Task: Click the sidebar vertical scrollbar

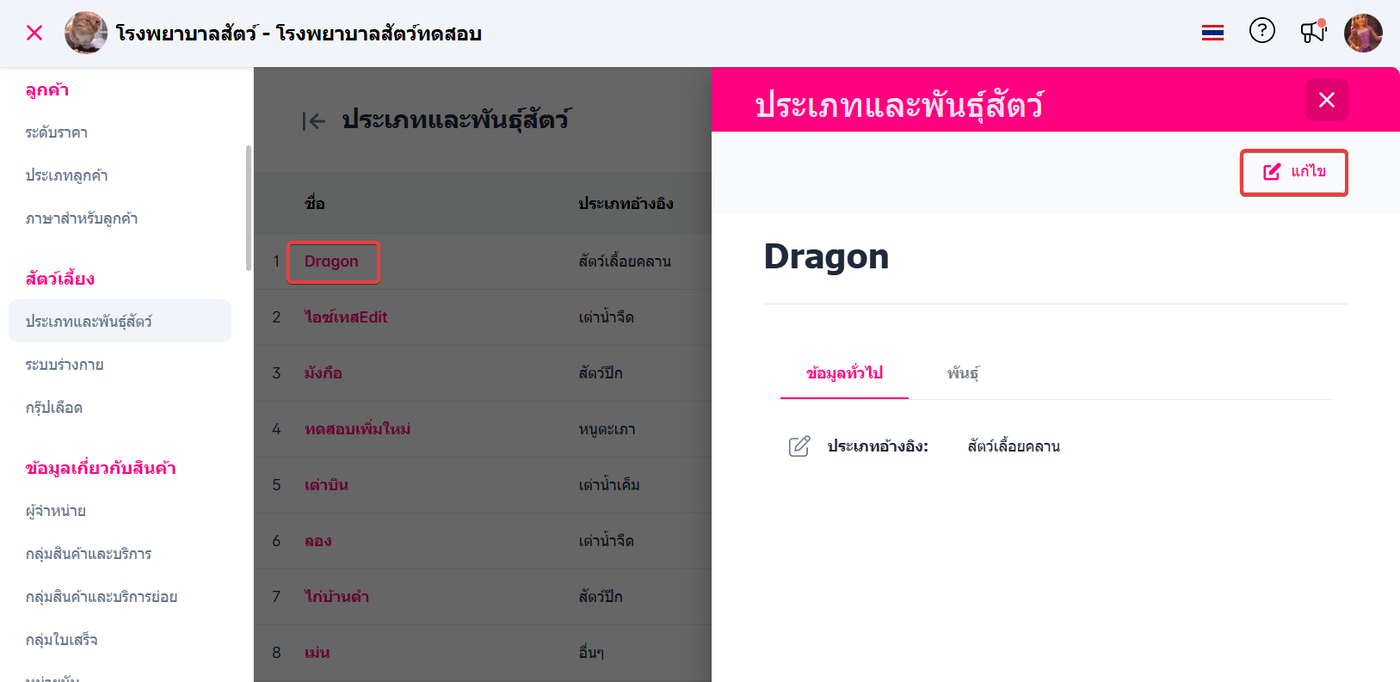Action: click(249, 207)
